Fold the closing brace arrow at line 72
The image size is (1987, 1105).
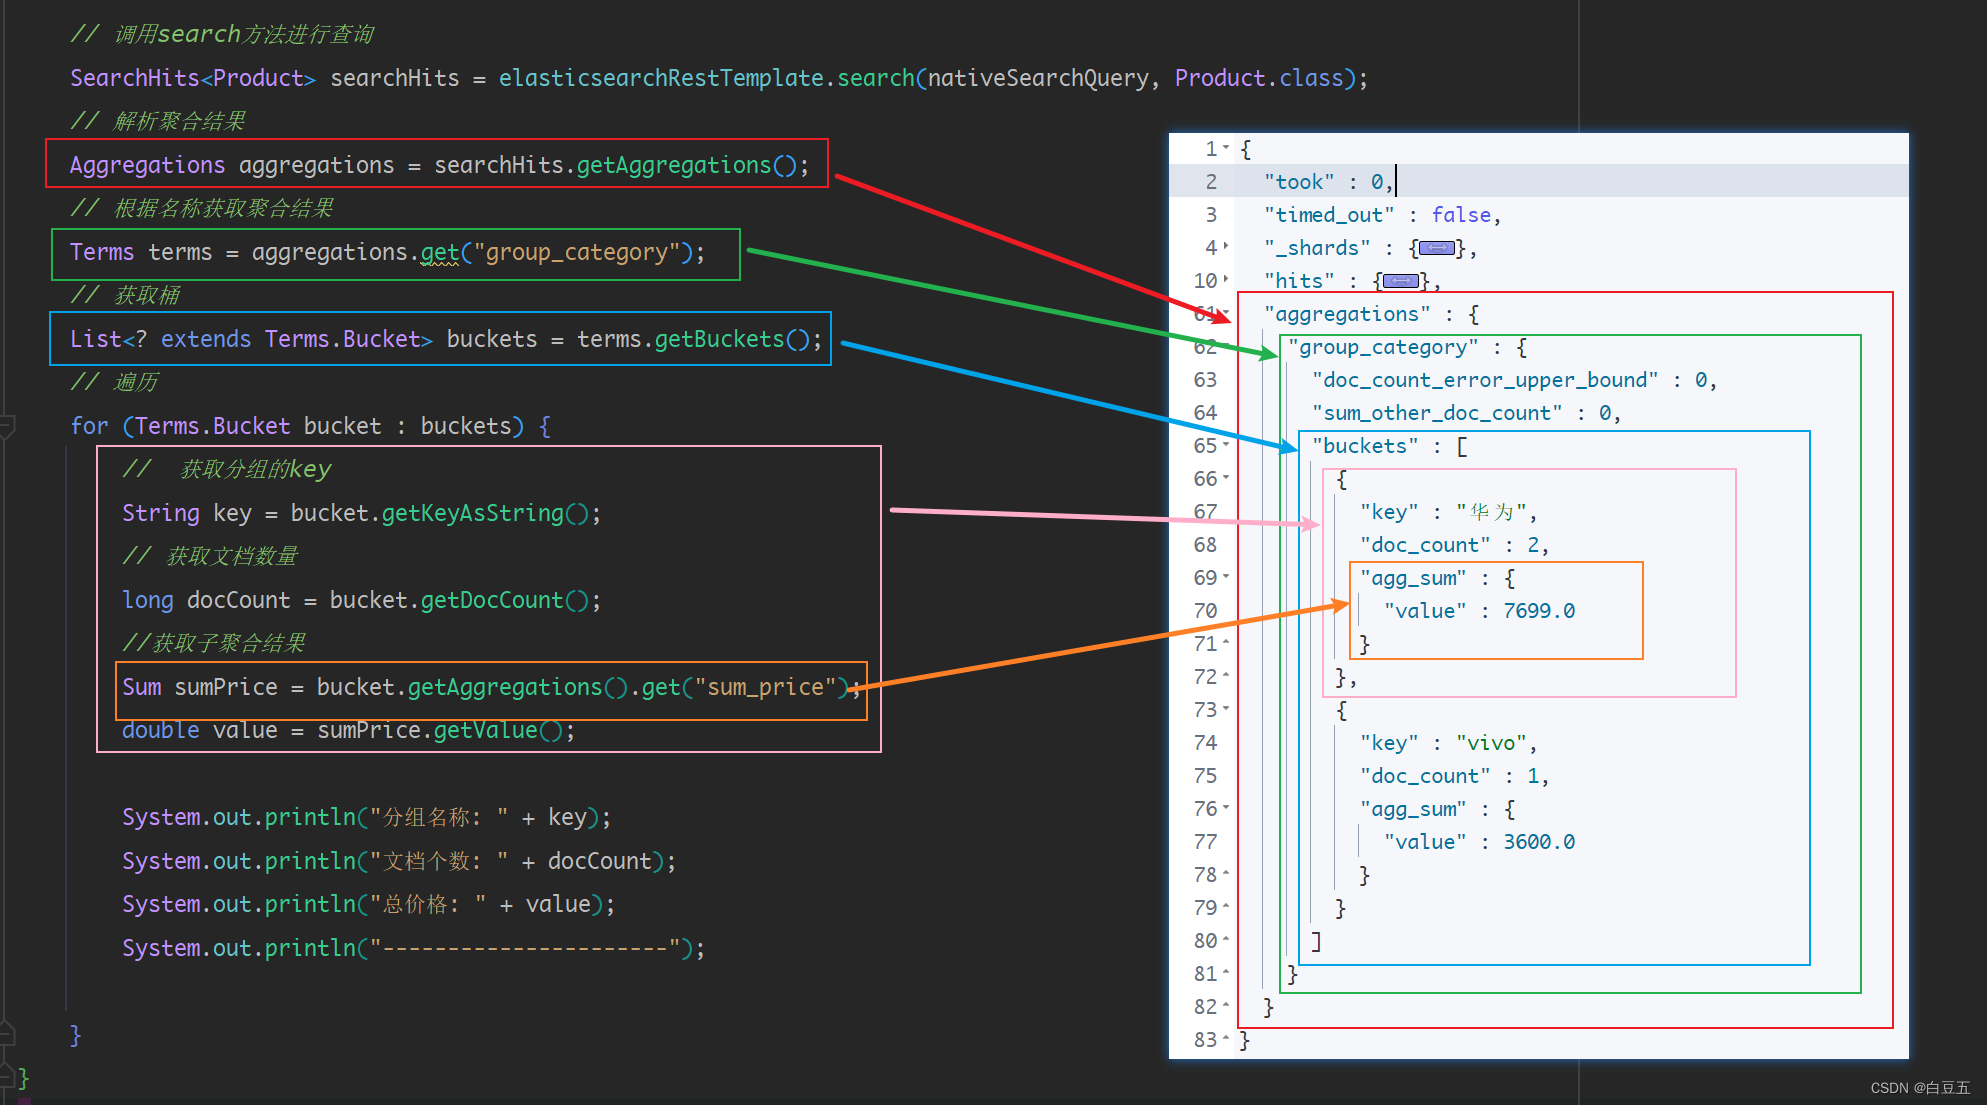[x=1227, y=675]
